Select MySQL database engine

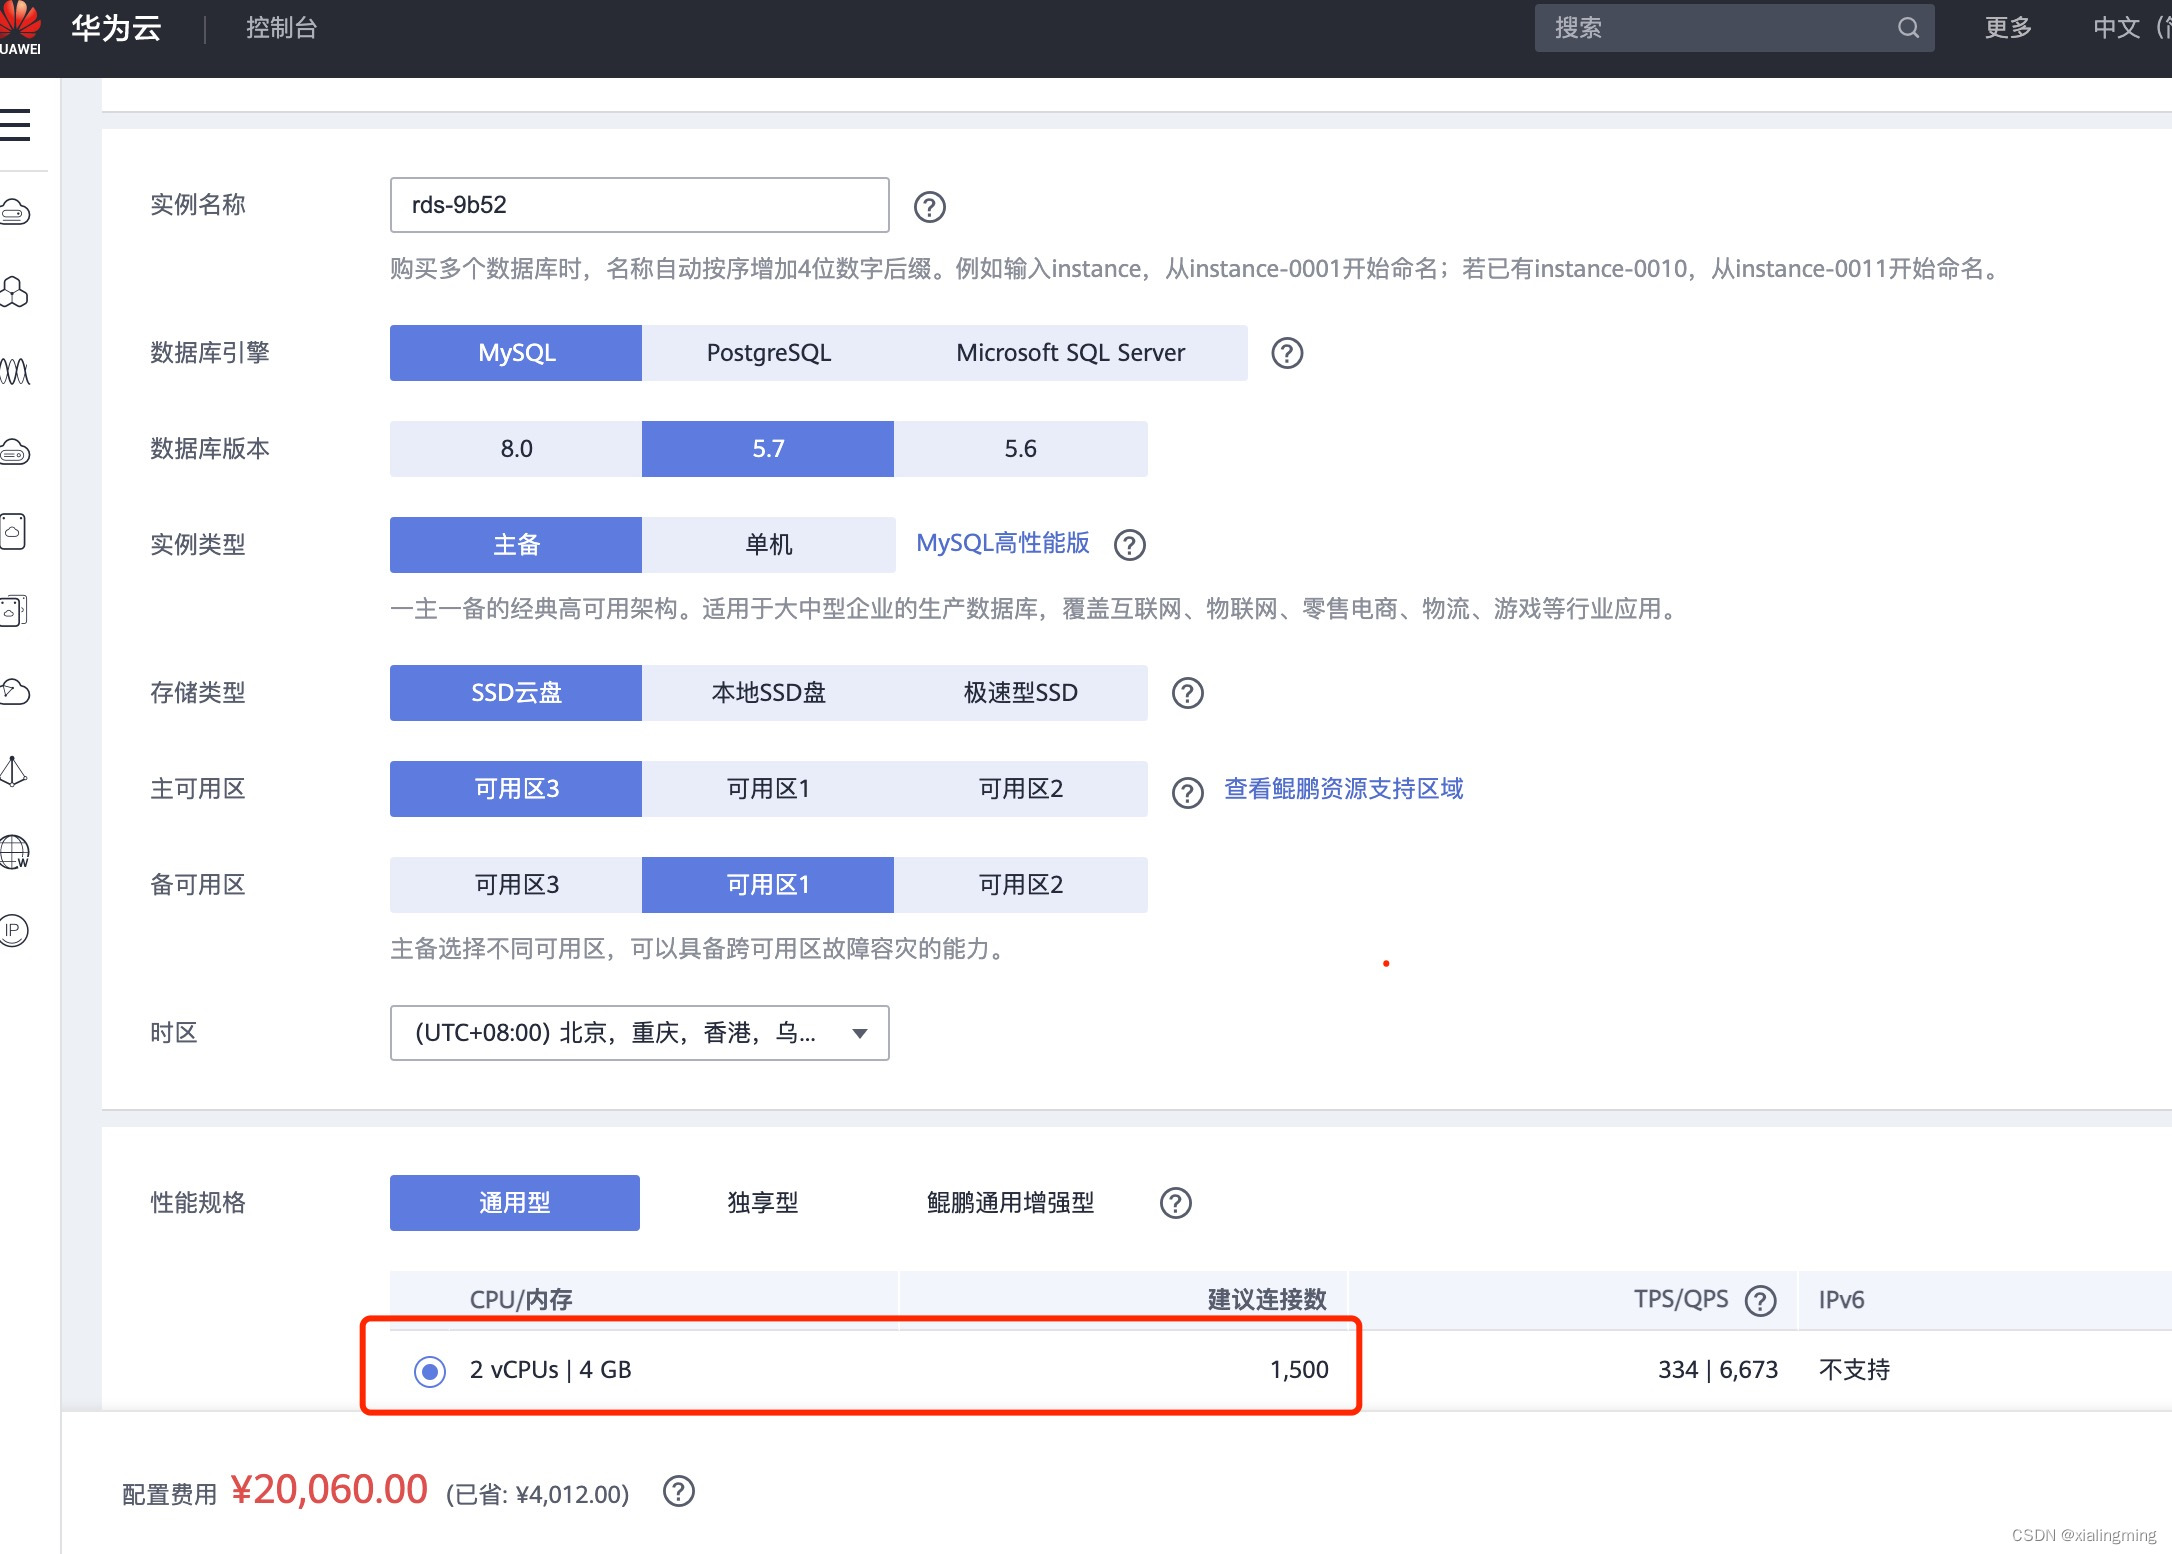(516, 353)
